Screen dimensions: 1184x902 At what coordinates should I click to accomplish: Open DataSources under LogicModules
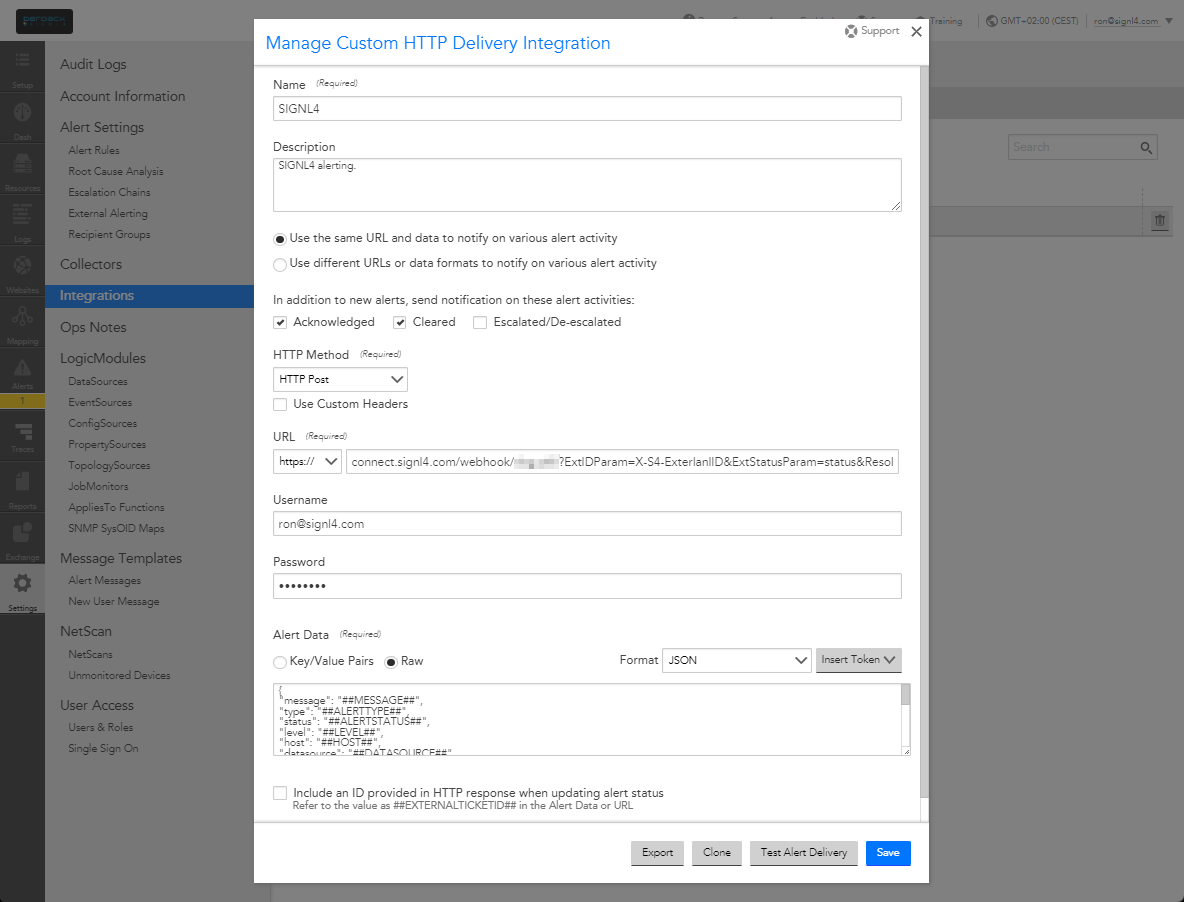click(x=97, y=381)
